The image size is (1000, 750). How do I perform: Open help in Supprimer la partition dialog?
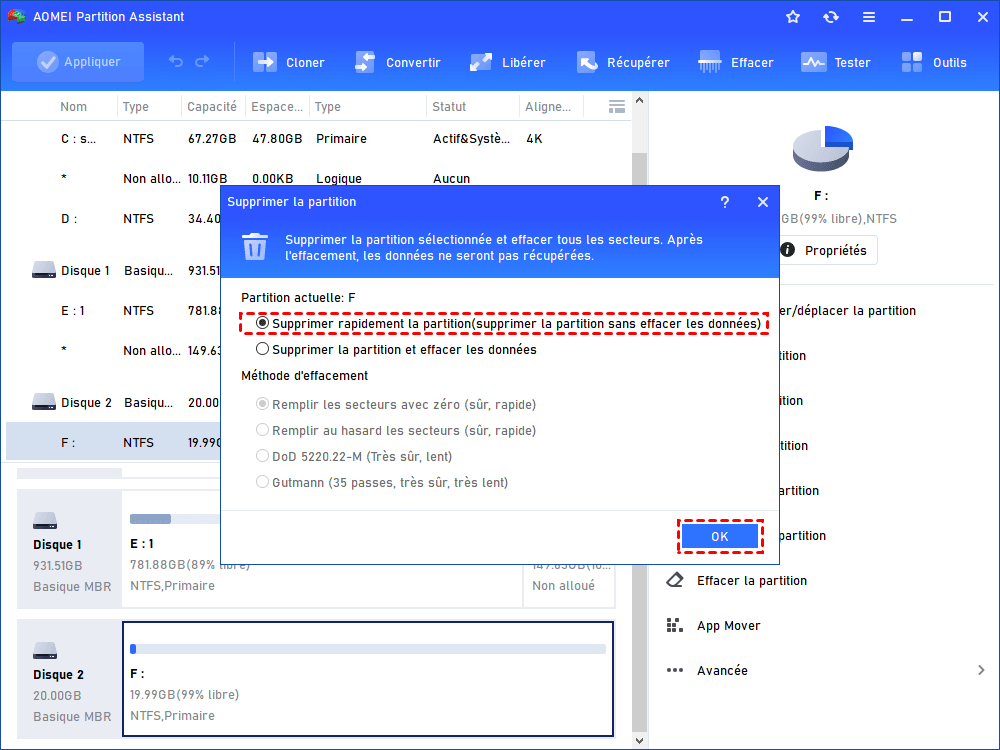[x=724, y=202]
